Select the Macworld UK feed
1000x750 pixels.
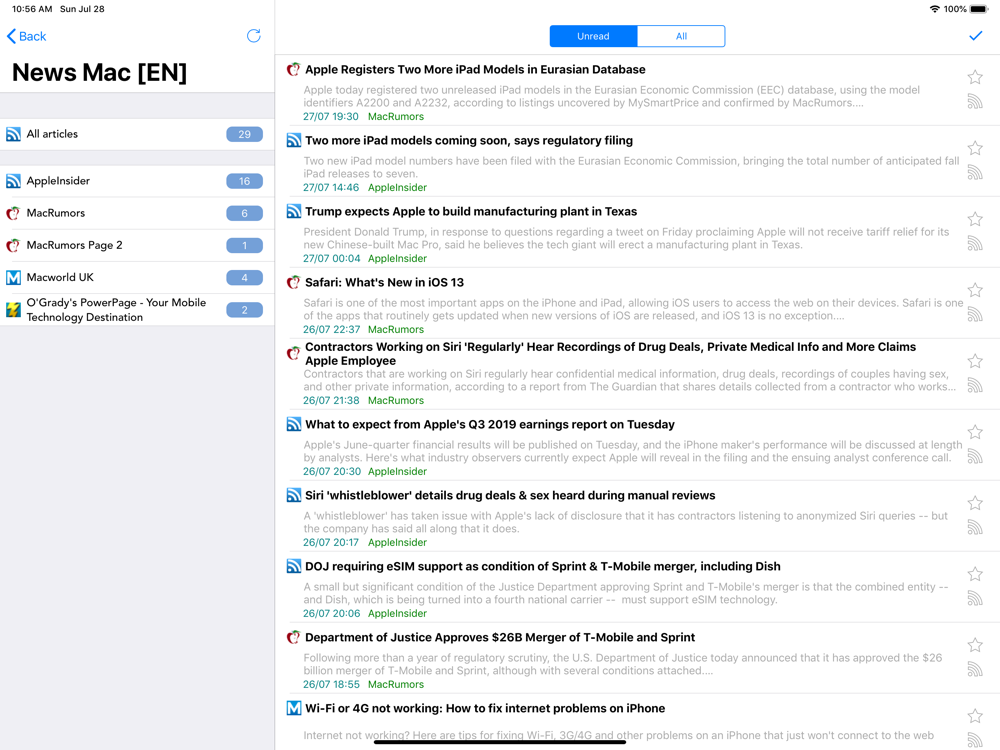coord(137,277)
